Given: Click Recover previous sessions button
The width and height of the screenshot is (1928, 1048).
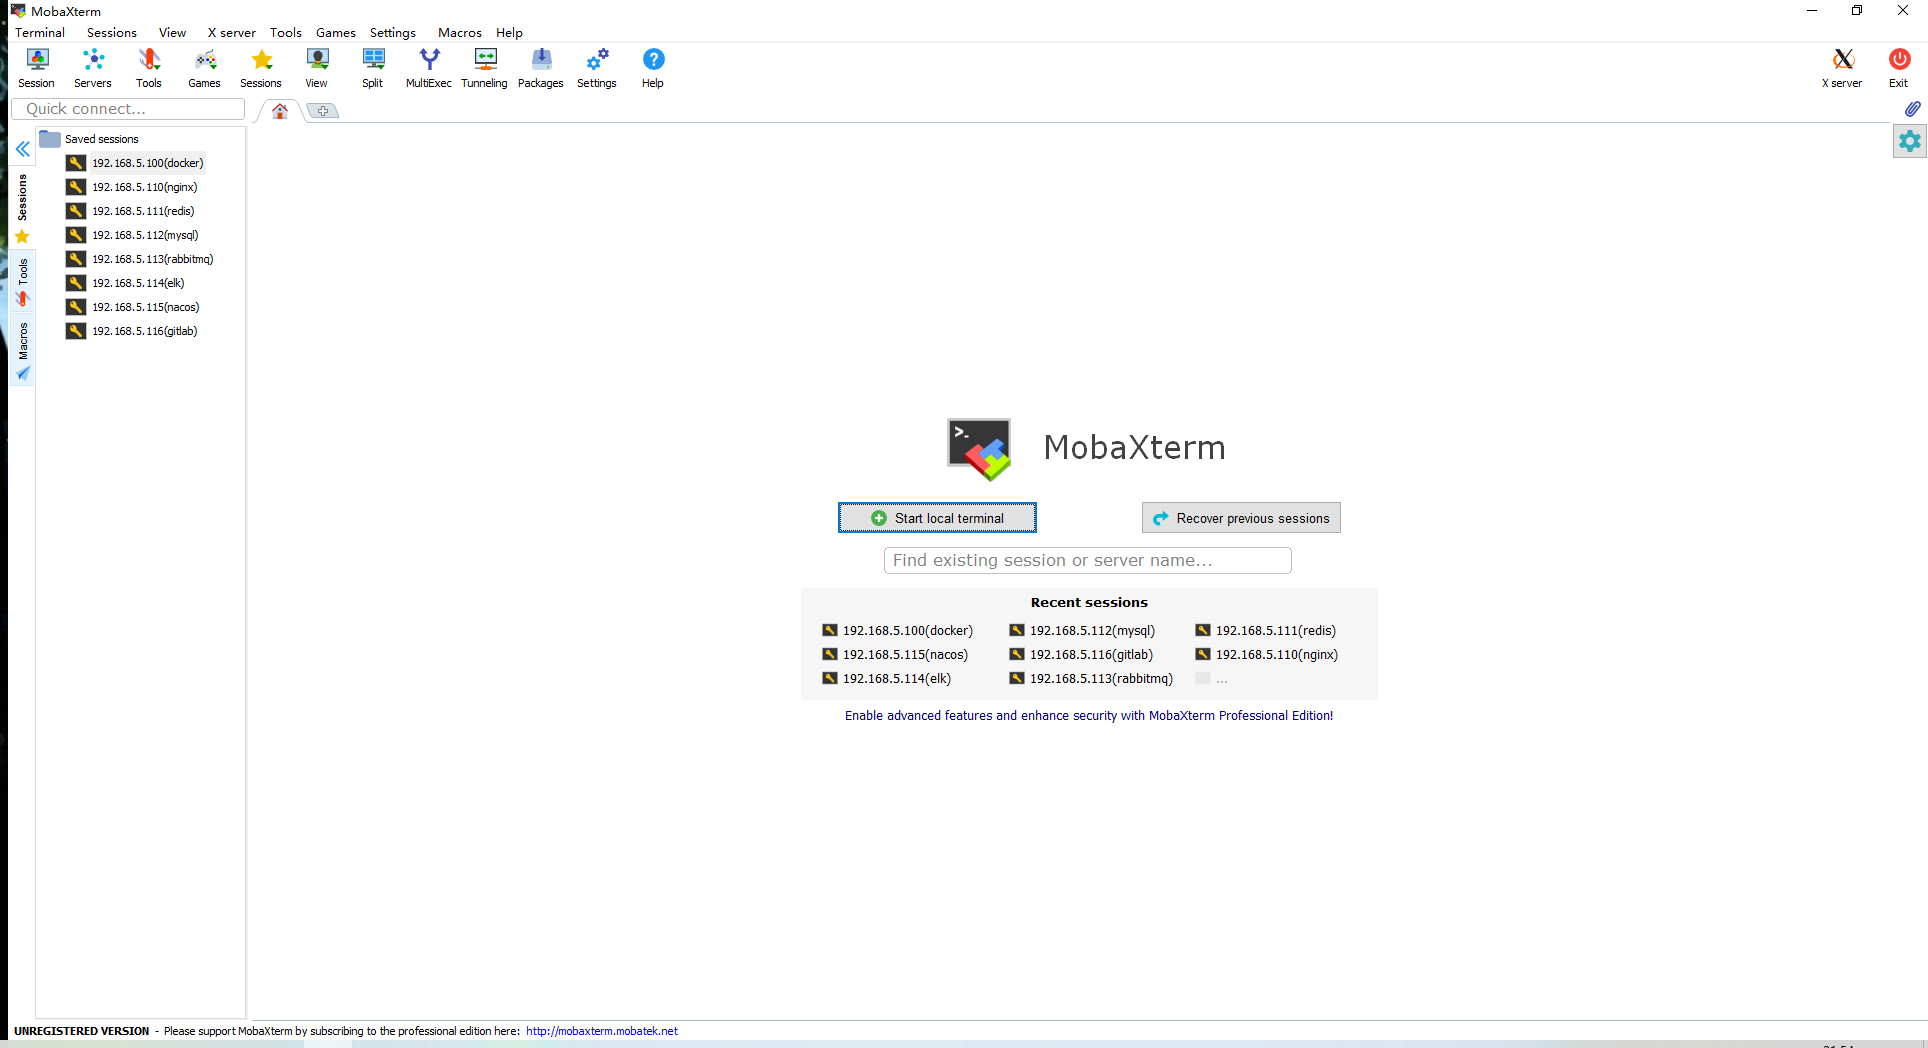Looking at the screenshot, I should click(x=1241, y=518).
